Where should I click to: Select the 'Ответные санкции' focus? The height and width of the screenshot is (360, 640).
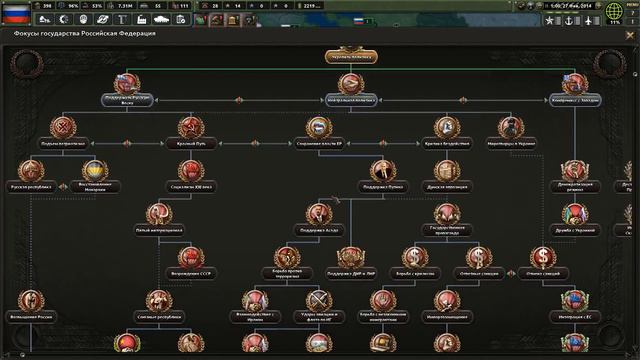(479, 263)
